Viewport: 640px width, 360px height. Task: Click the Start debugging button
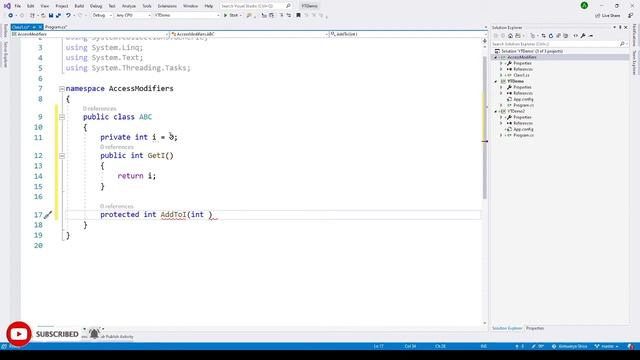click(x=232, y=15)
